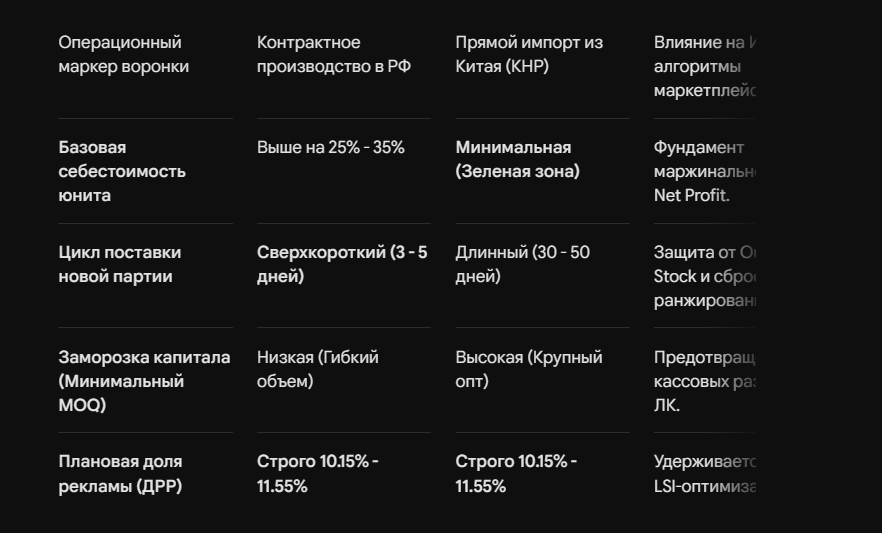Click the 'Плановая доля рекламы (ДРР)' label
The image size is (882, 533).
pyautogui.click(x=120, y=473)
